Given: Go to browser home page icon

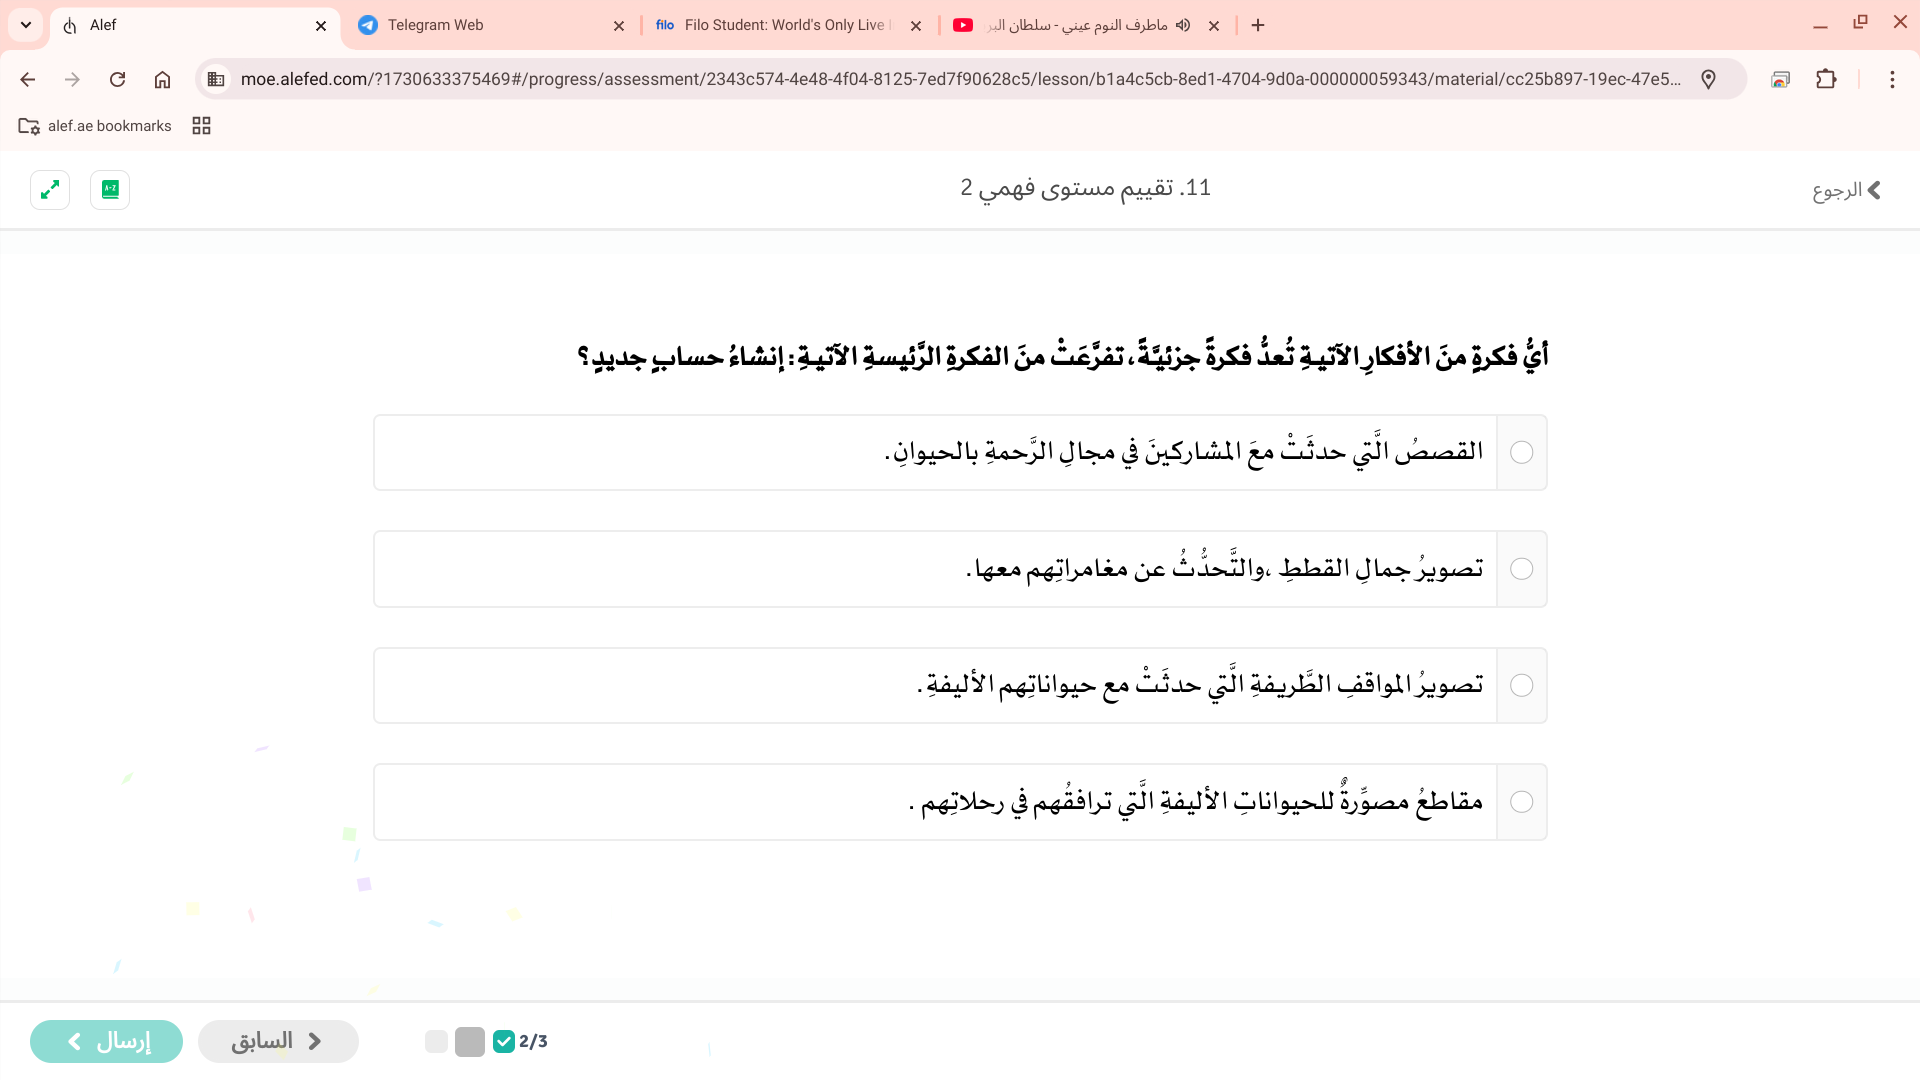Looking at the screenshot, I should coord(162,79).
